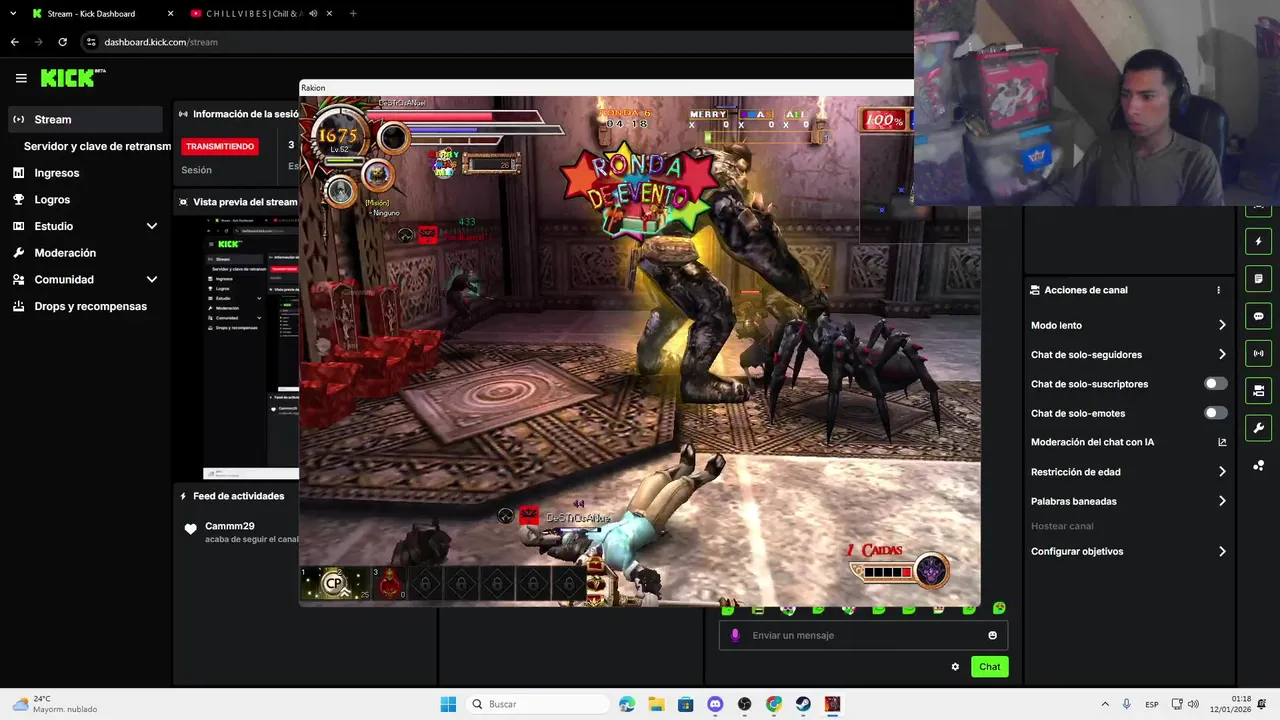
Task: Open the Stream sidebar item
Action: click(x=85, y=119)
